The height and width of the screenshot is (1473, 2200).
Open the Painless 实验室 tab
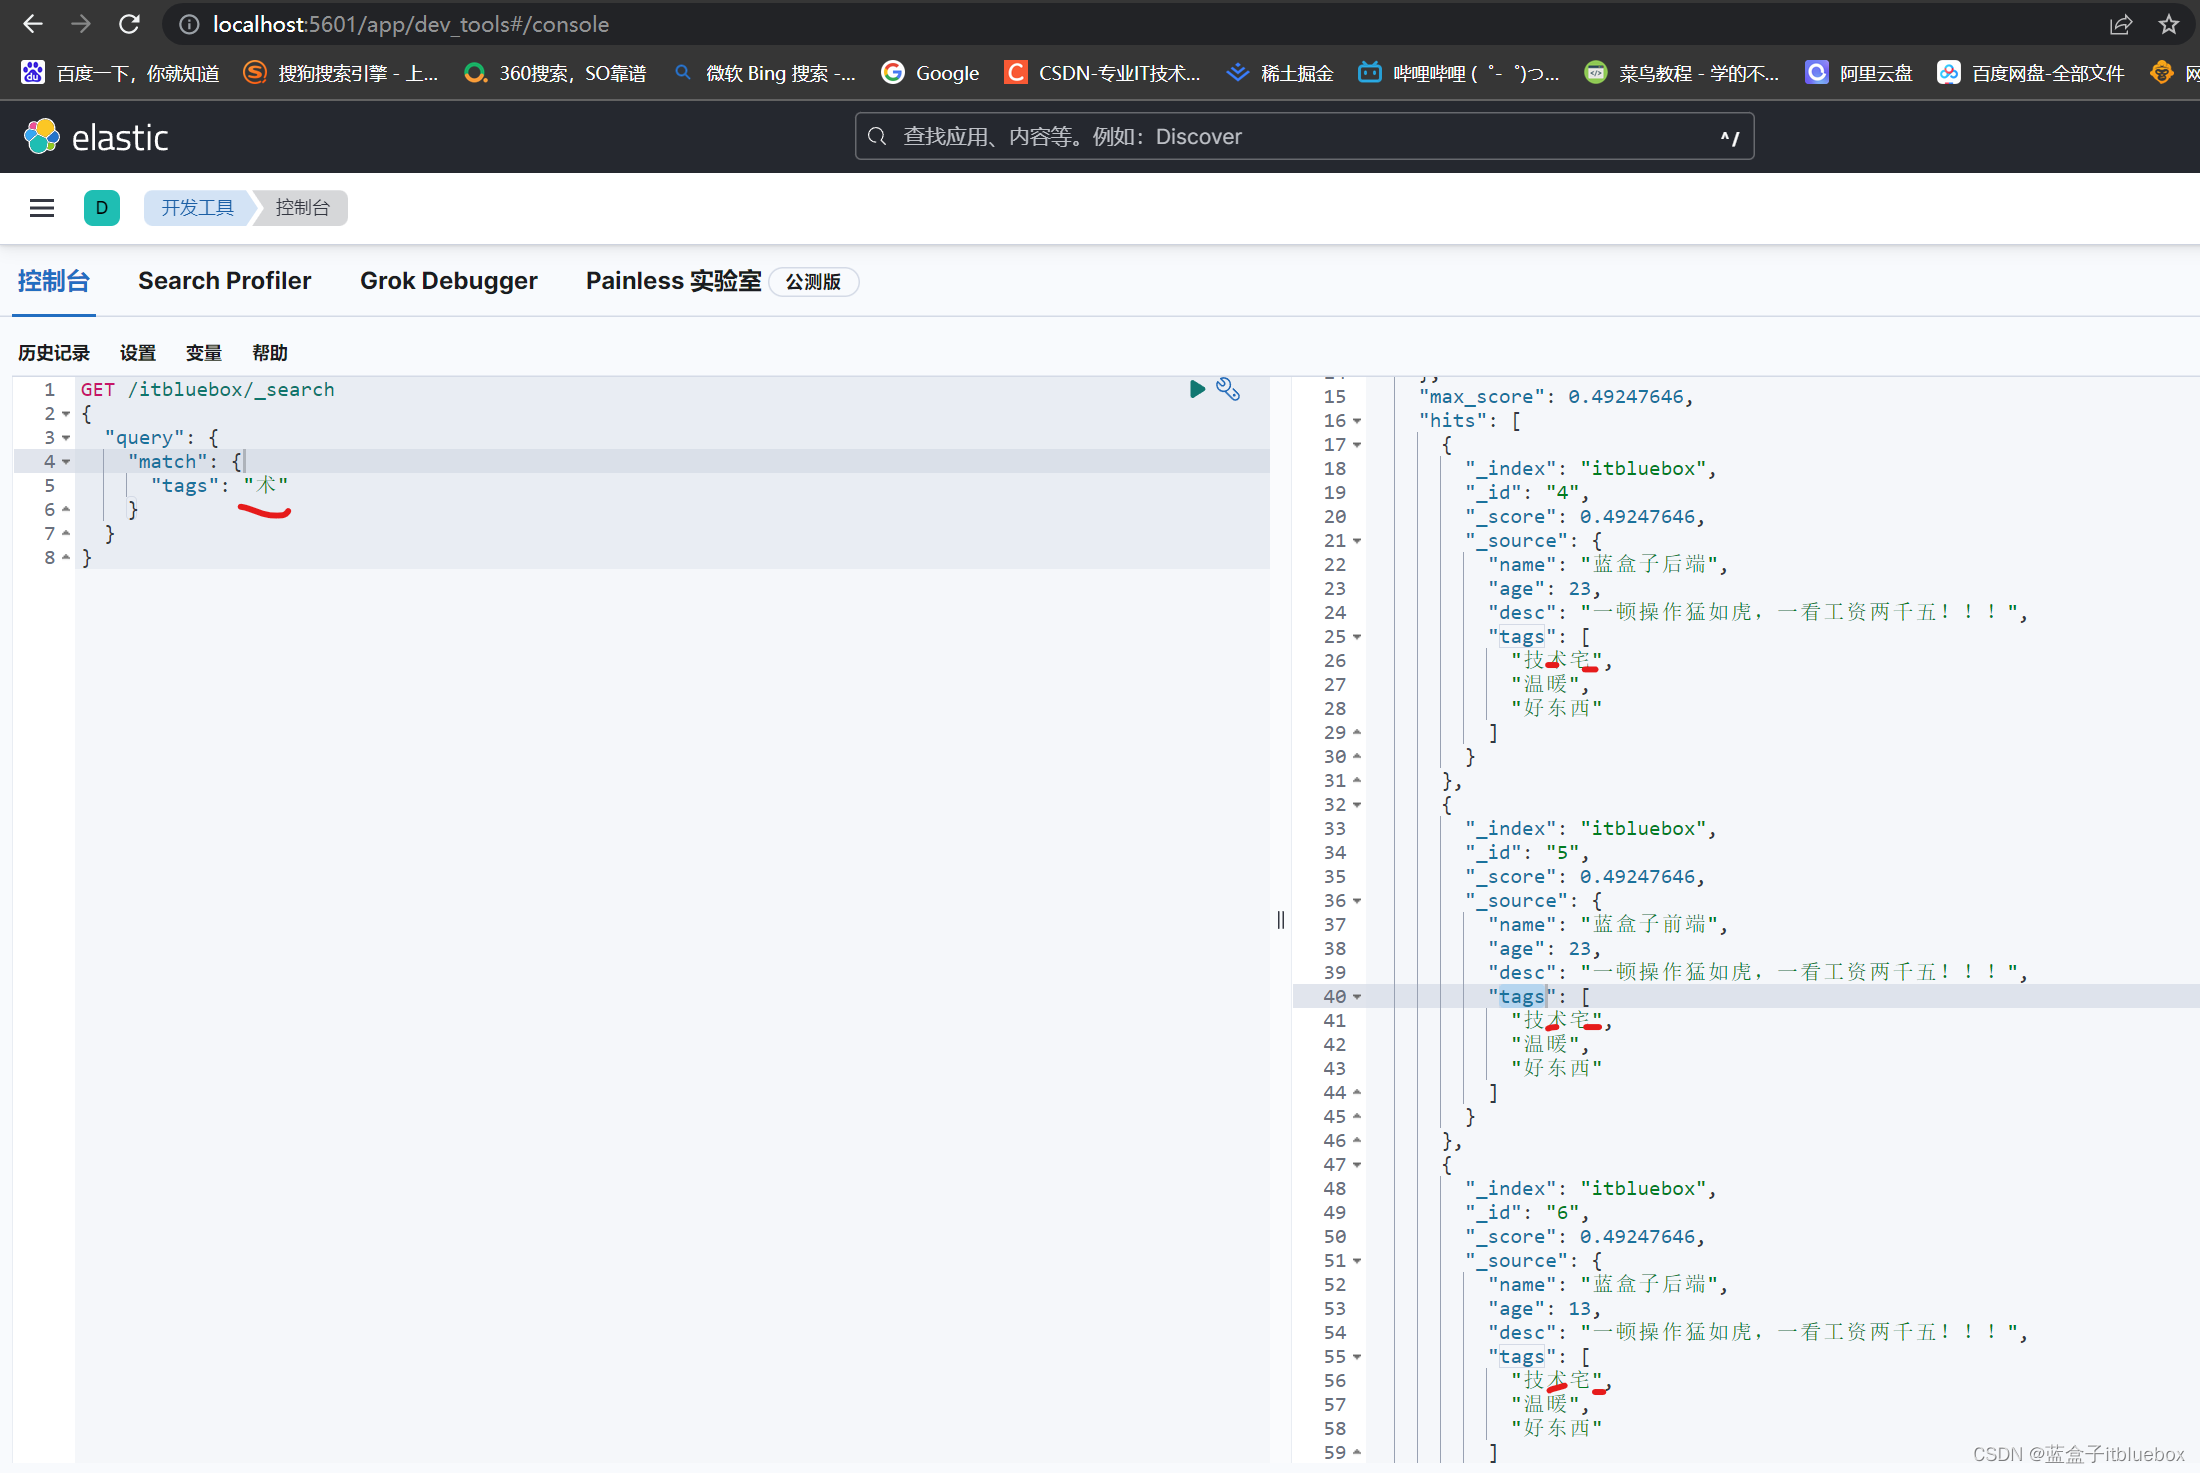pyautogui.click(x=673, y=281)
